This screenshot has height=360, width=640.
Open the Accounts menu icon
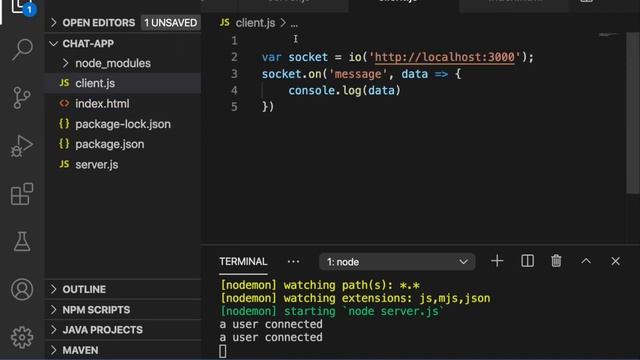[x=22, y=289]
